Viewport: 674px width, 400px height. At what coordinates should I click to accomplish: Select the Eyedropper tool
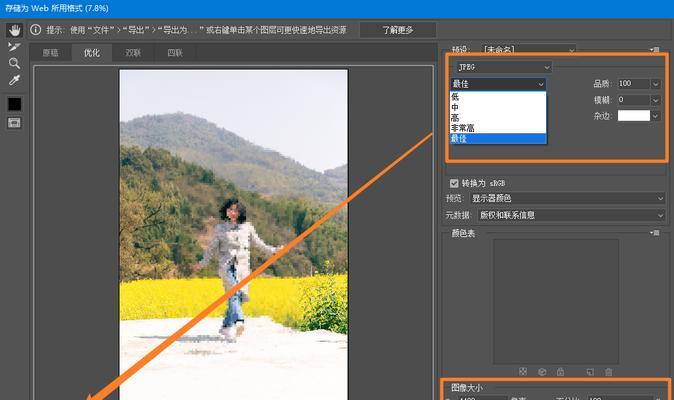[x=14, y=80]
